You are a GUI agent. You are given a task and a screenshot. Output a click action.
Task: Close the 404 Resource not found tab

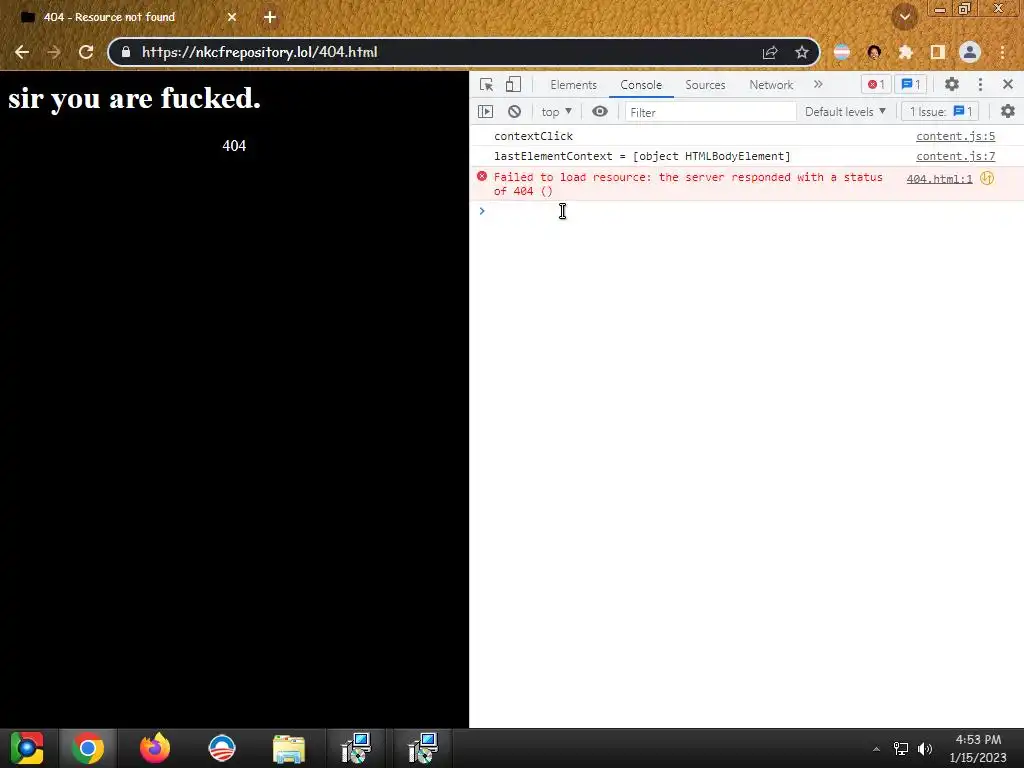point(232,17)
